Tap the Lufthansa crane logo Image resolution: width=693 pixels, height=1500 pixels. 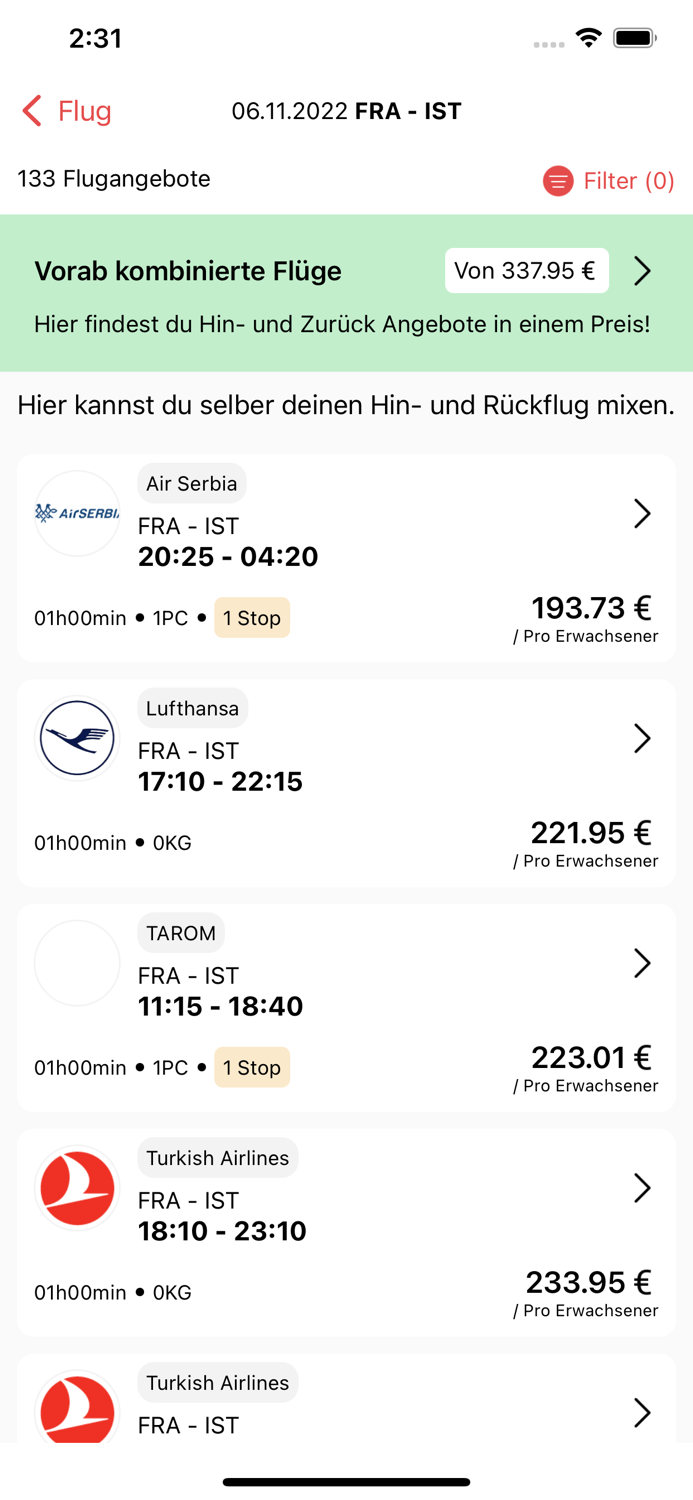point(77,739)
